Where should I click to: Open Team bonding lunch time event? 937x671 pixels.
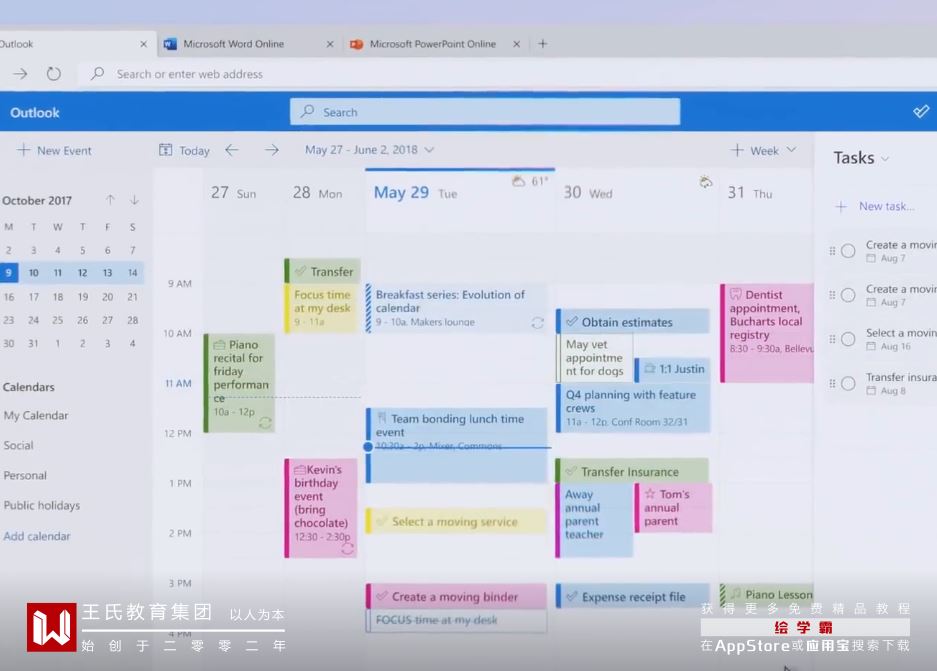pos(457,445)
